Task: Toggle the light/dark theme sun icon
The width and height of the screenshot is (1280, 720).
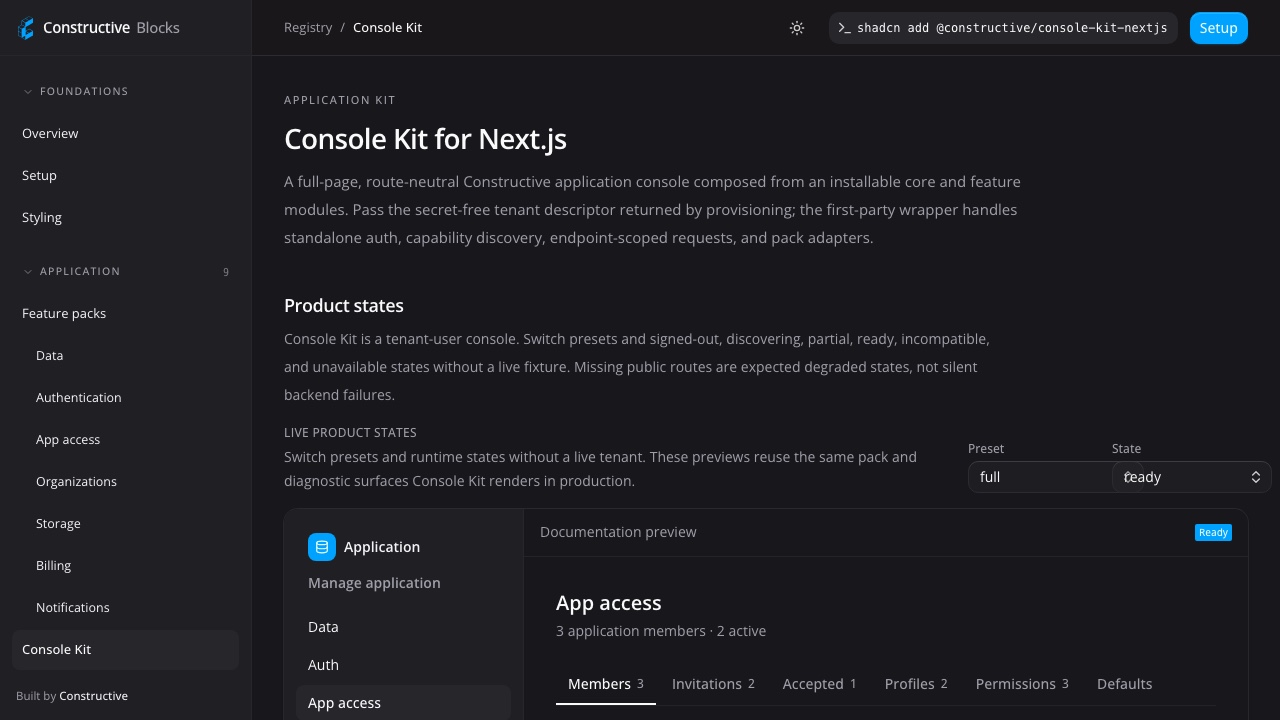Action: click(797, 28)
